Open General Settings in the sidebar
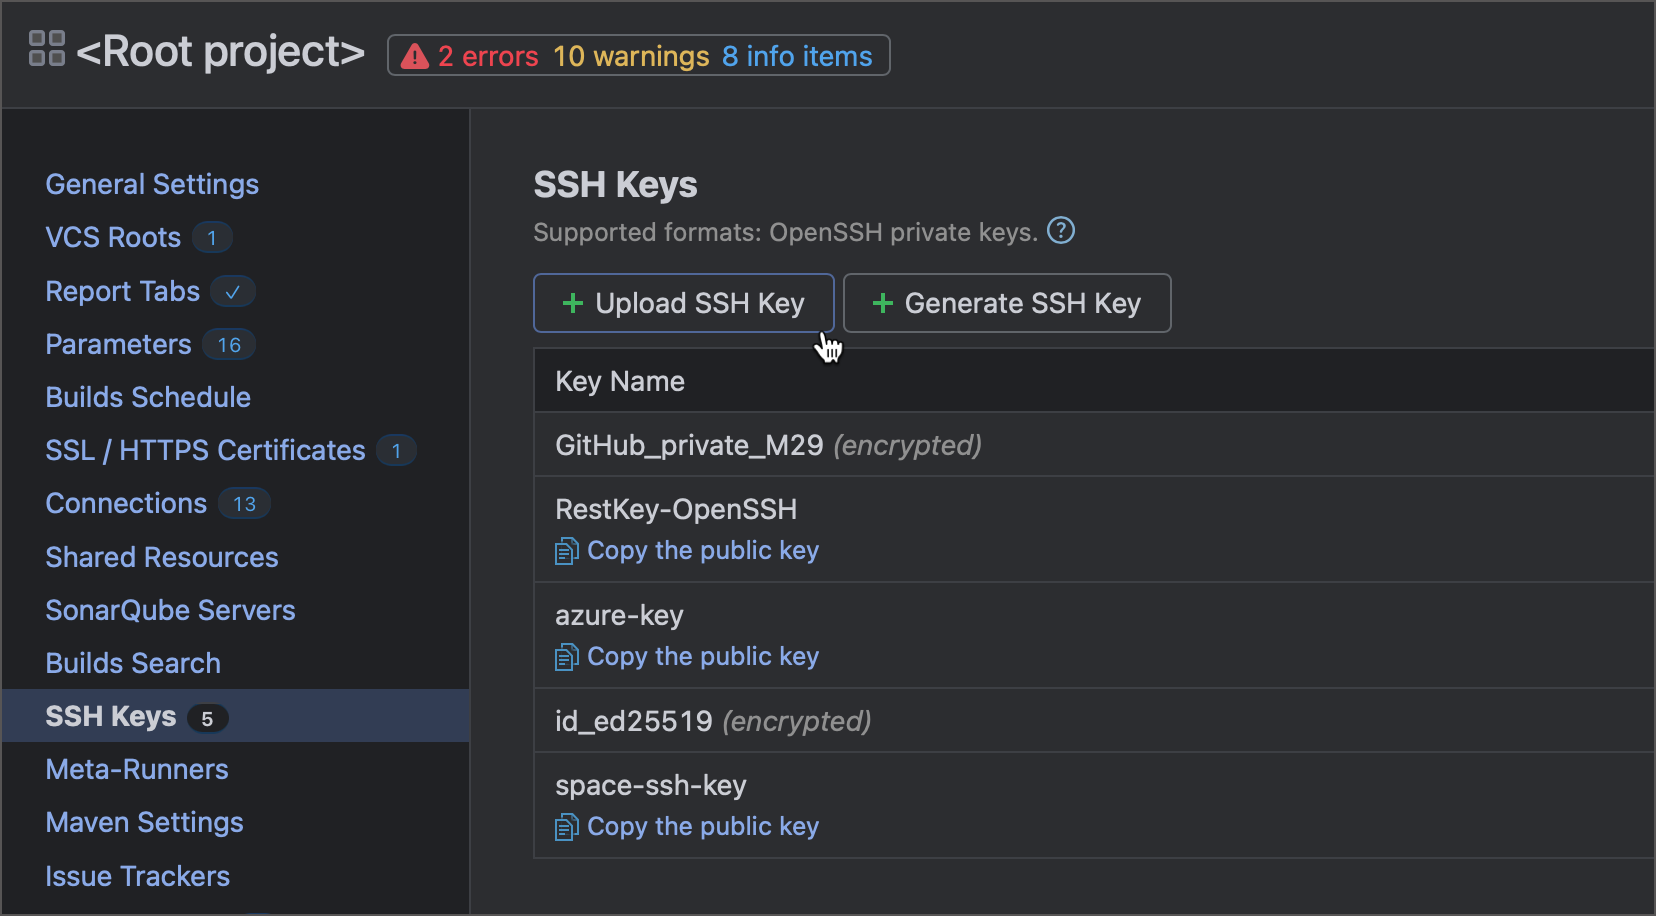Viewport: 1656px width, 916px height. (152, 184)
